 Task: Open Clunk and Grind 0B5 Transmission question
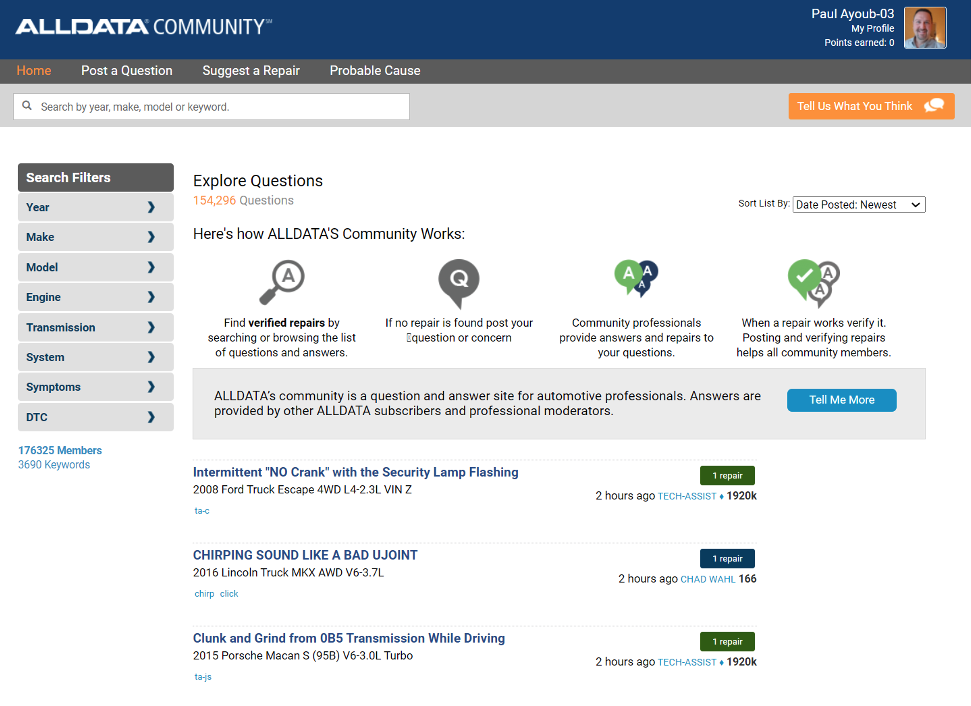click(349, 638)
